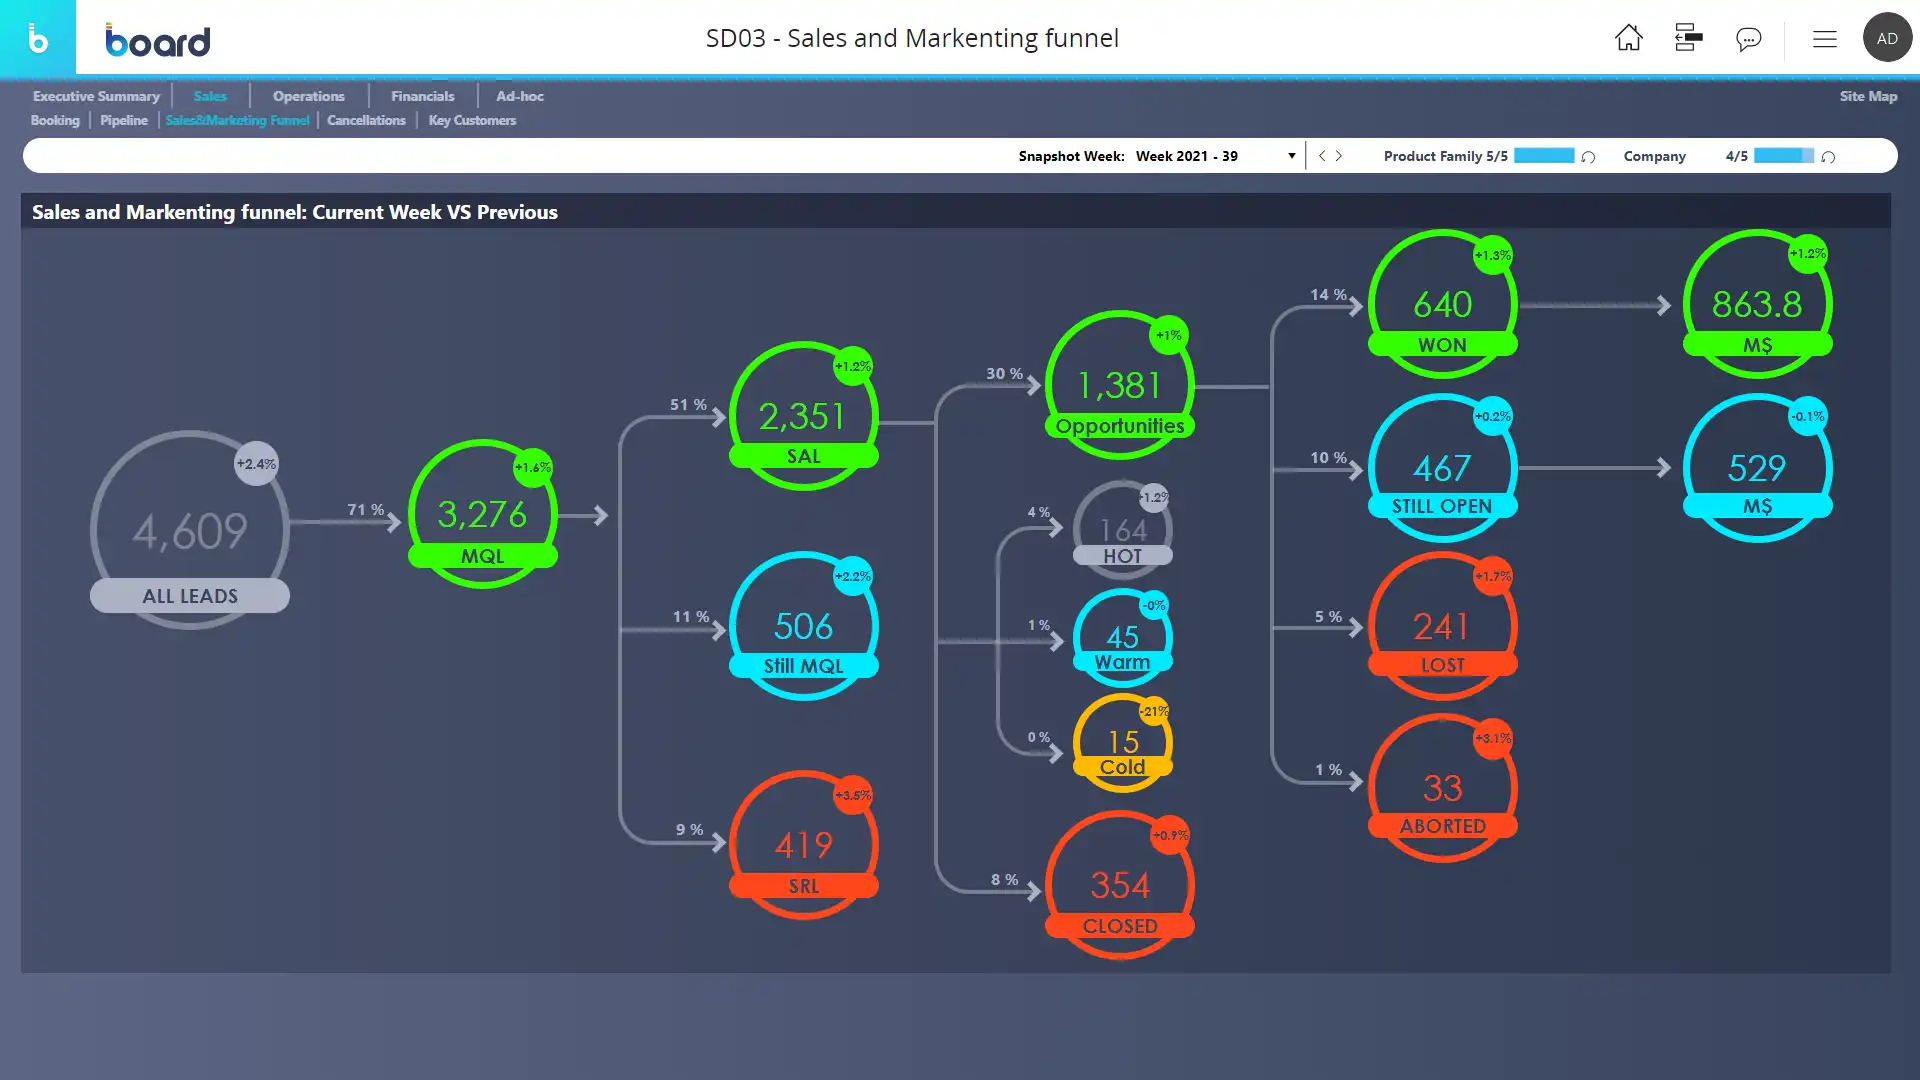Click the +3.1% badge on ABORTED
The height and width of the screenshot is (1080, 1920).
(x=1493, y=738)
